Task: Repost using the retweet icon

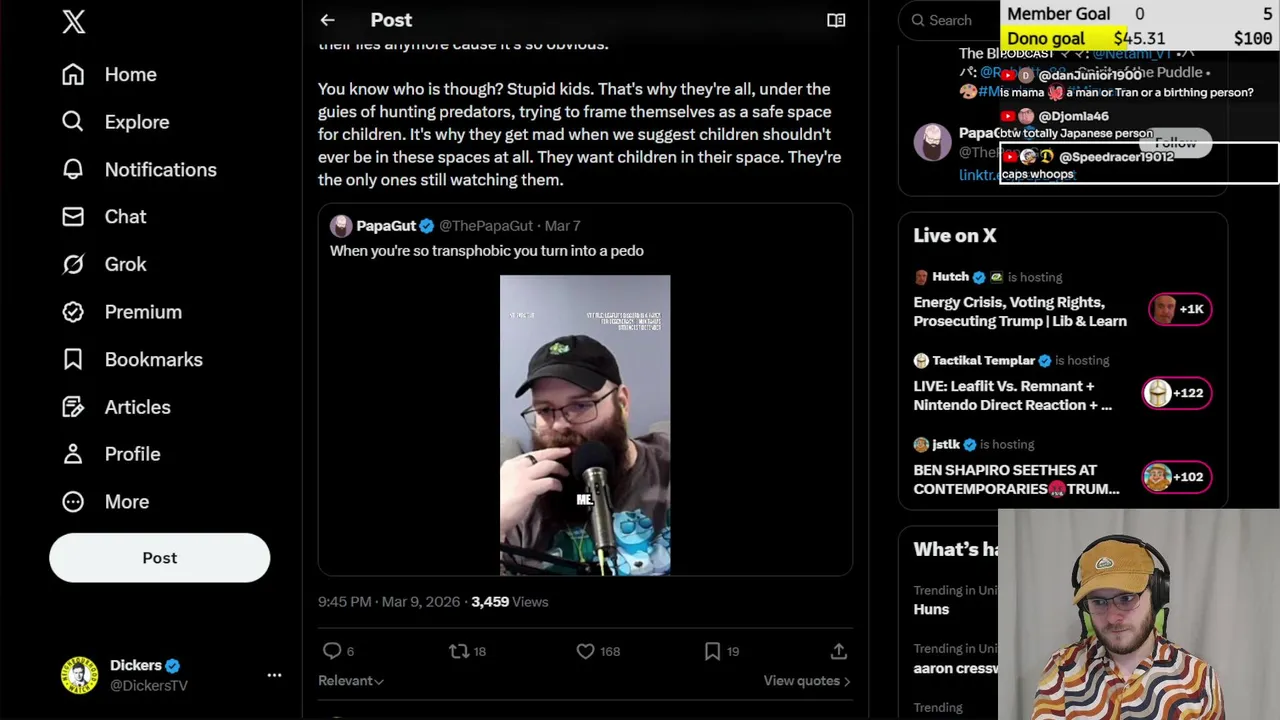Action: [x=459, y=651]
